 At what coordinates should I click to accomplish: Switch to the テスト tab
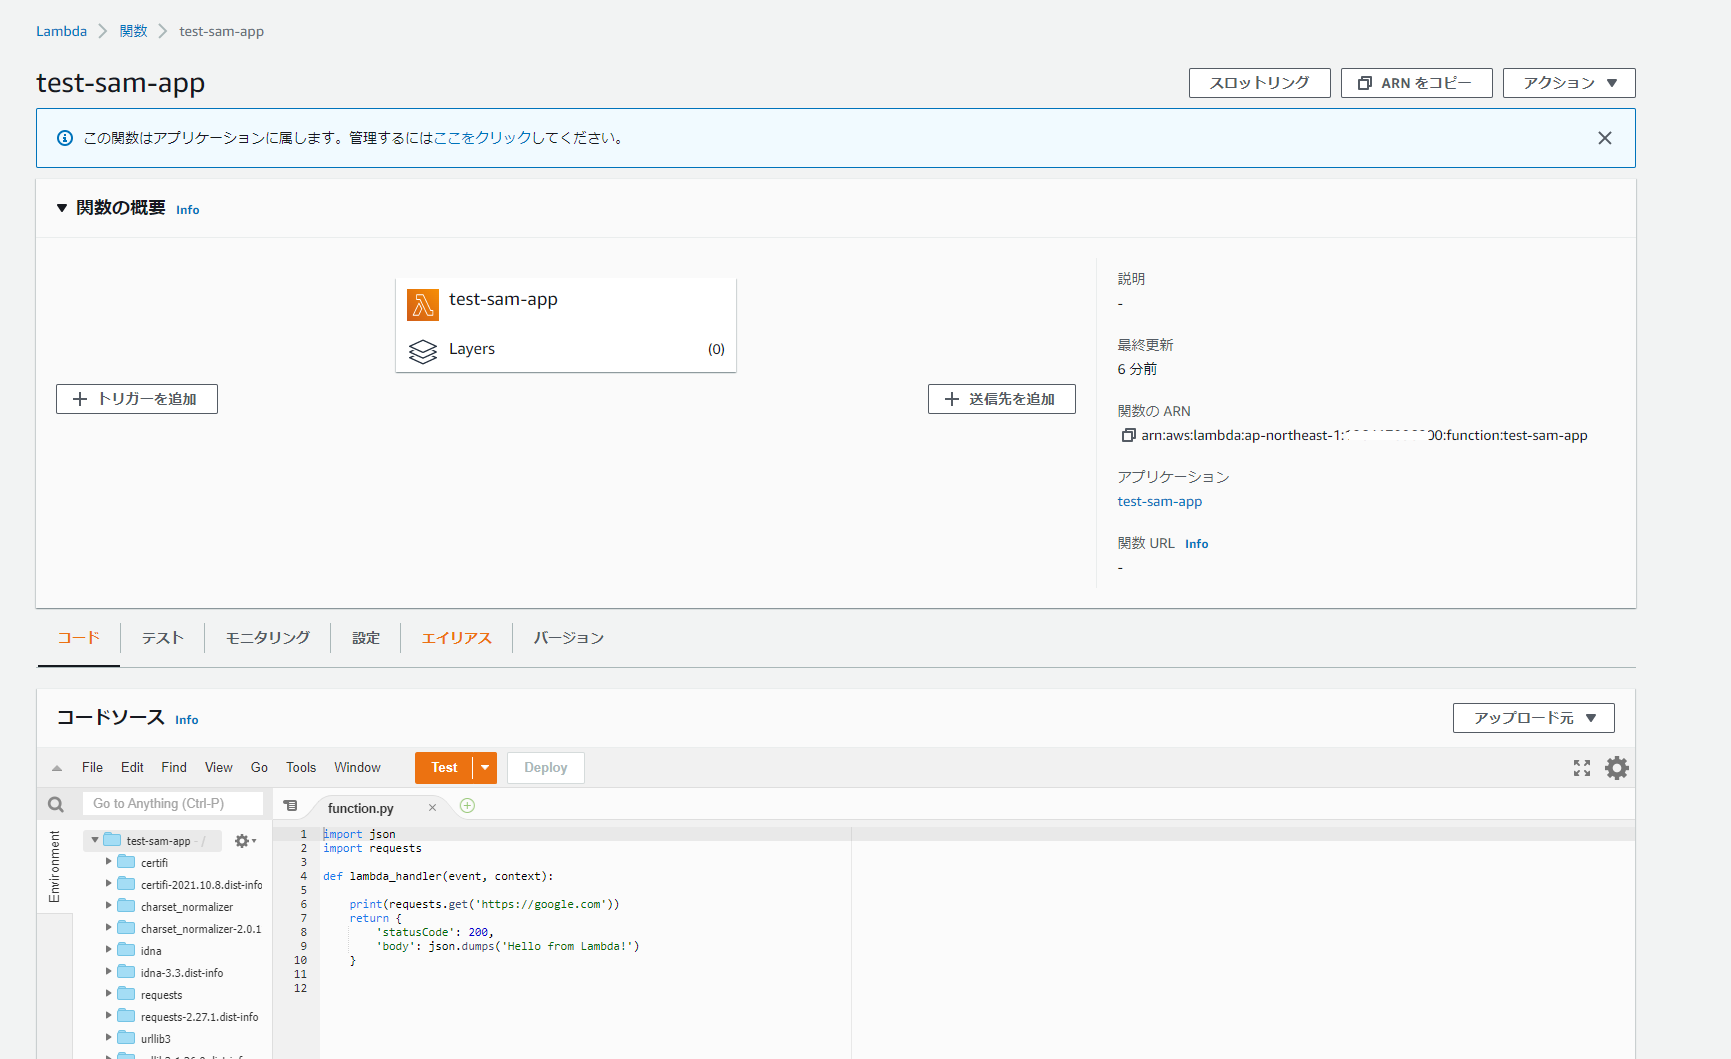click(x=162, y=638)
